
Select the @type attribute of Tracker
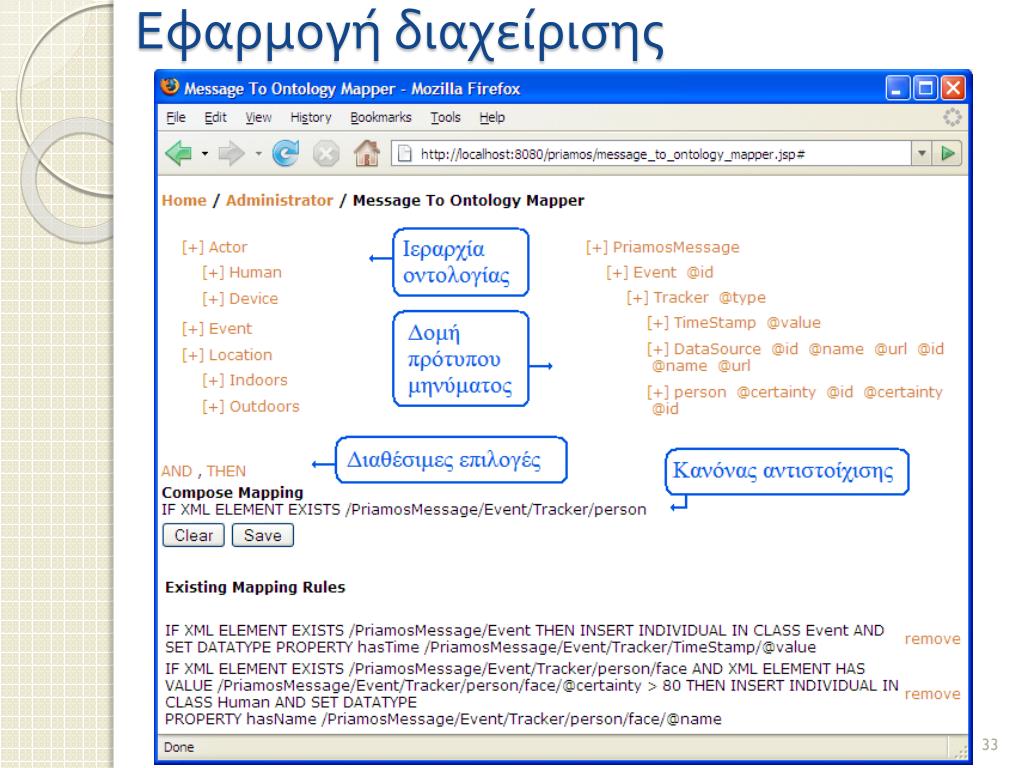pyautogui.click(x=742, y=298)
